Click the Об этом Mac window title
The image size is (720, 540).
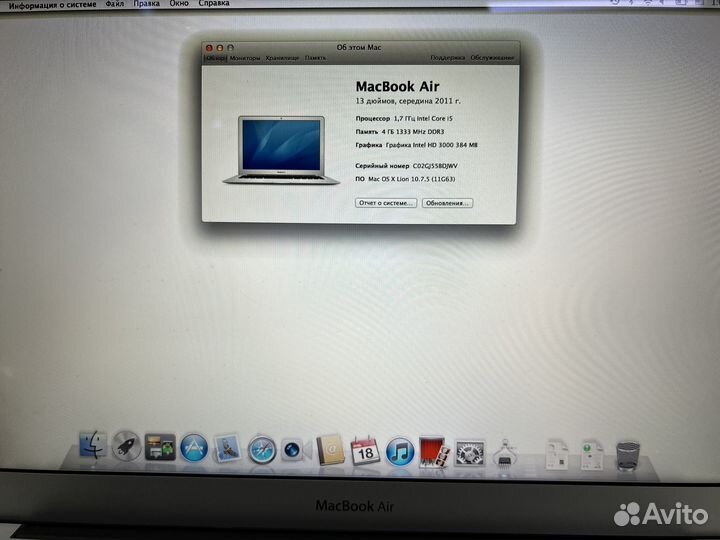(359, 47)
